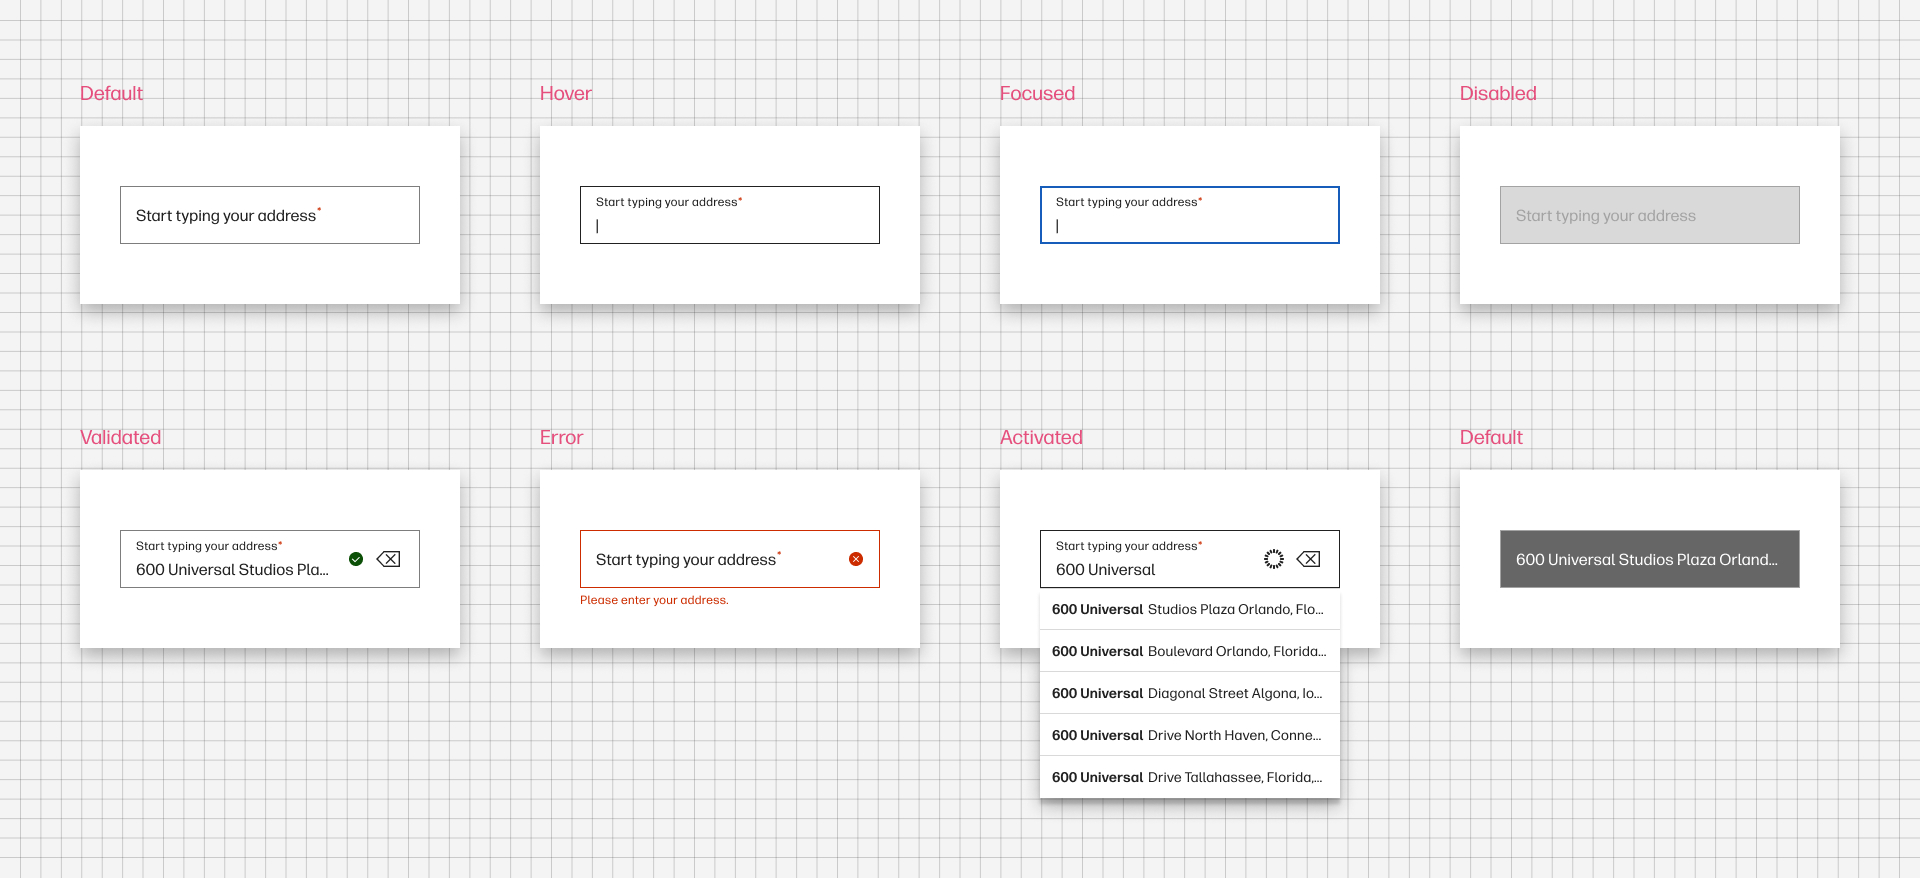Click the clear icon in the Validated field

(x=389, y=559)
